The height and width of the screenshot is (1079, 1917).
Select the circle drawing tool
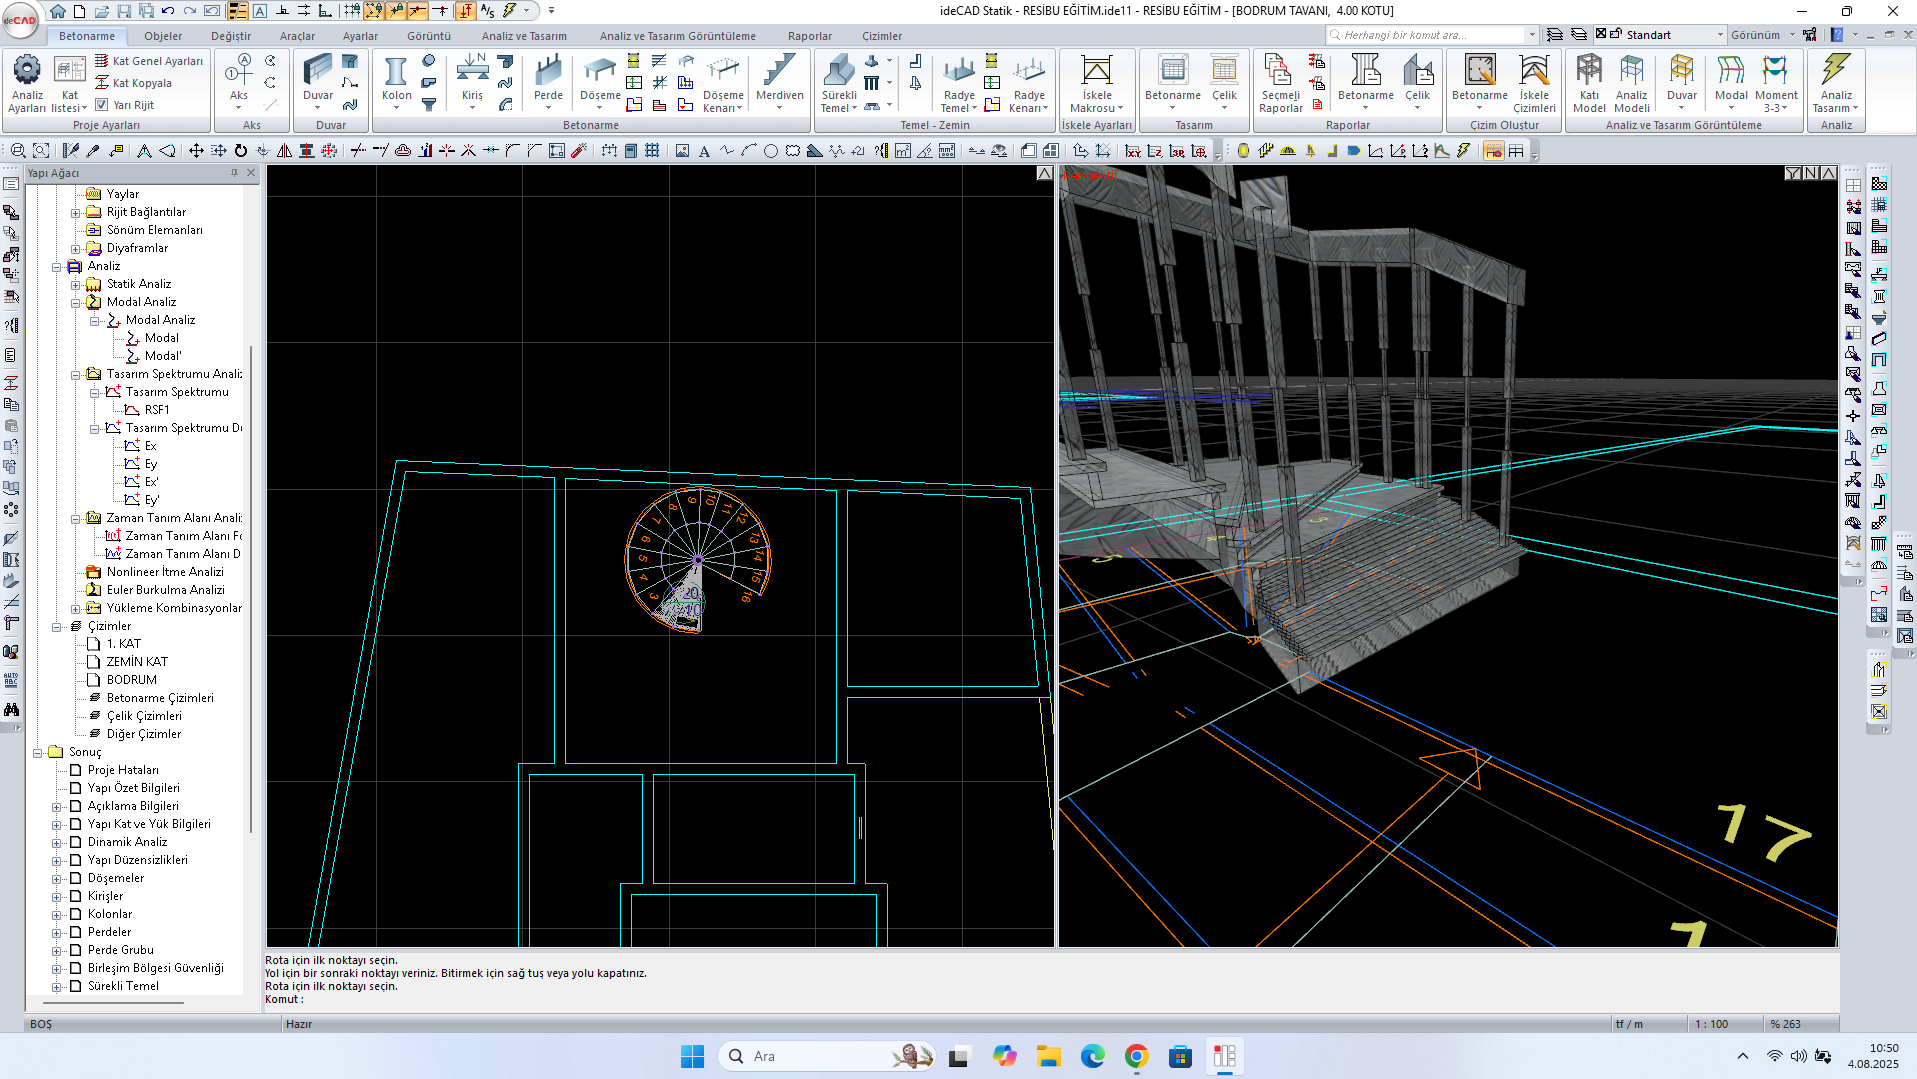click(771, 151)
